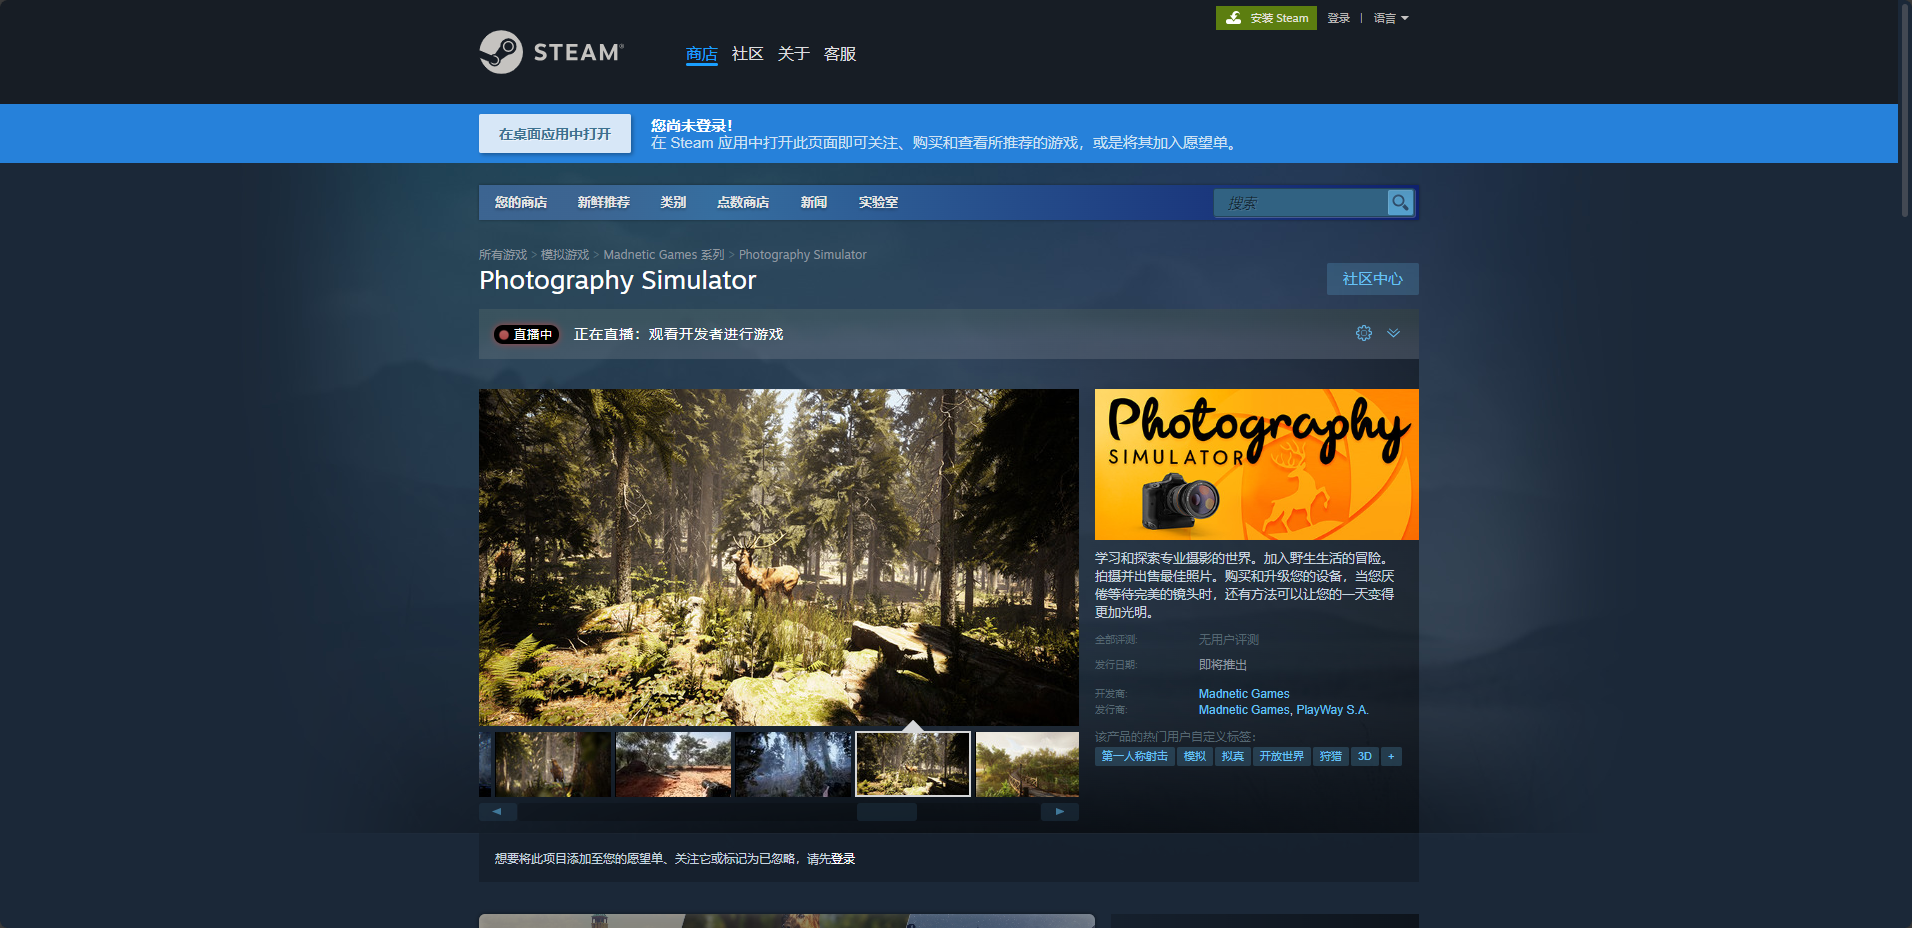
Task: Click the main forest deer screenshot
Action: pos(779,557)
